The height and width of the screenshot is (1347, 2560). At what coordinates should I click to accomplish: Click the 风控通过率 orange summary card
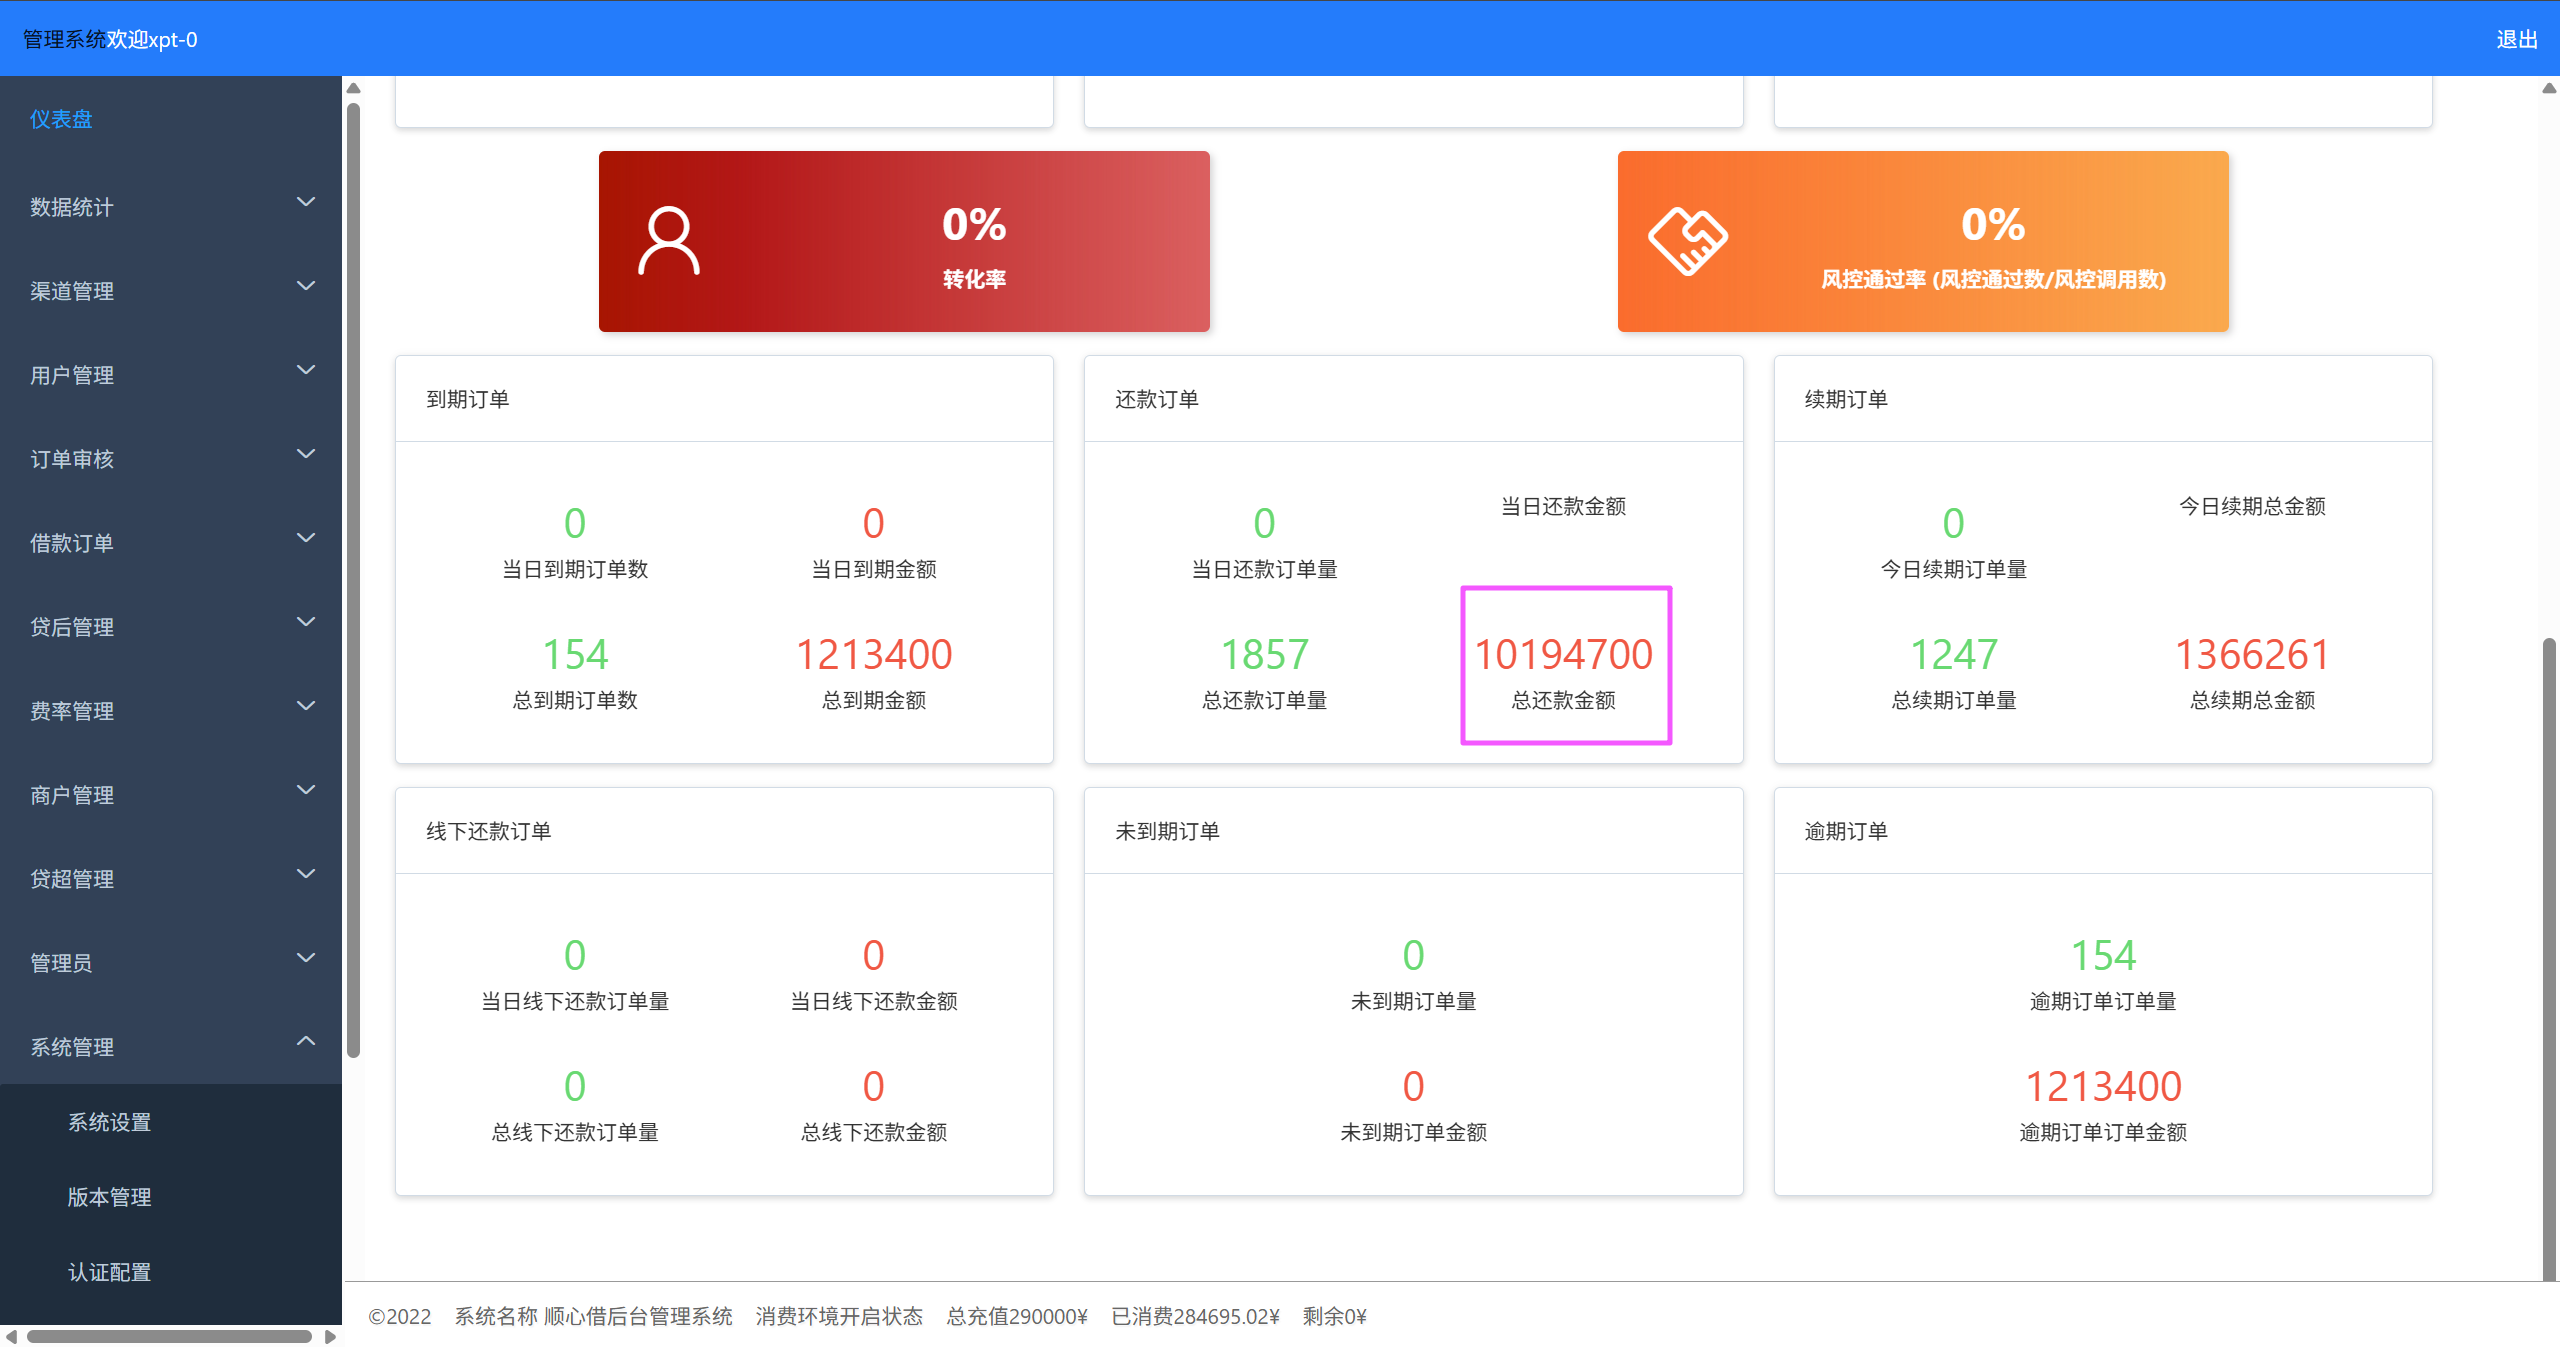tap(1923, 241)
